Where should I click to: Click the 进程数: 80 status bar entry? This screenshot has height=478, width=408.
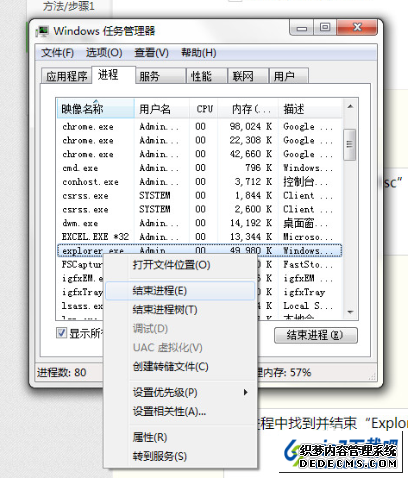click(62, 372)
